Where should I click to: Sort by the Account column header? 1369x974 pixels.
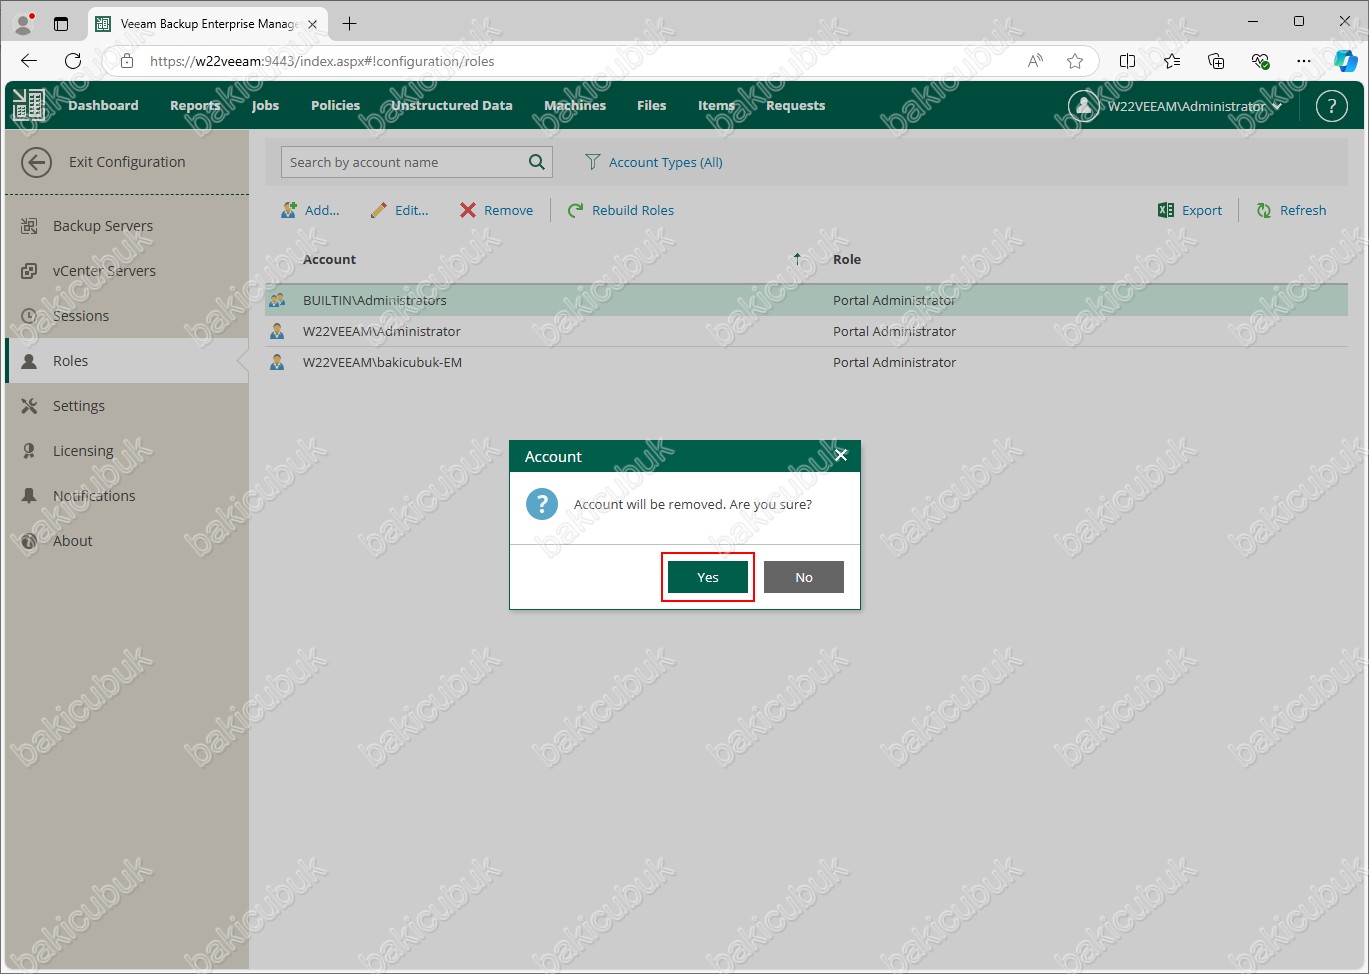(x=329, y=259)
